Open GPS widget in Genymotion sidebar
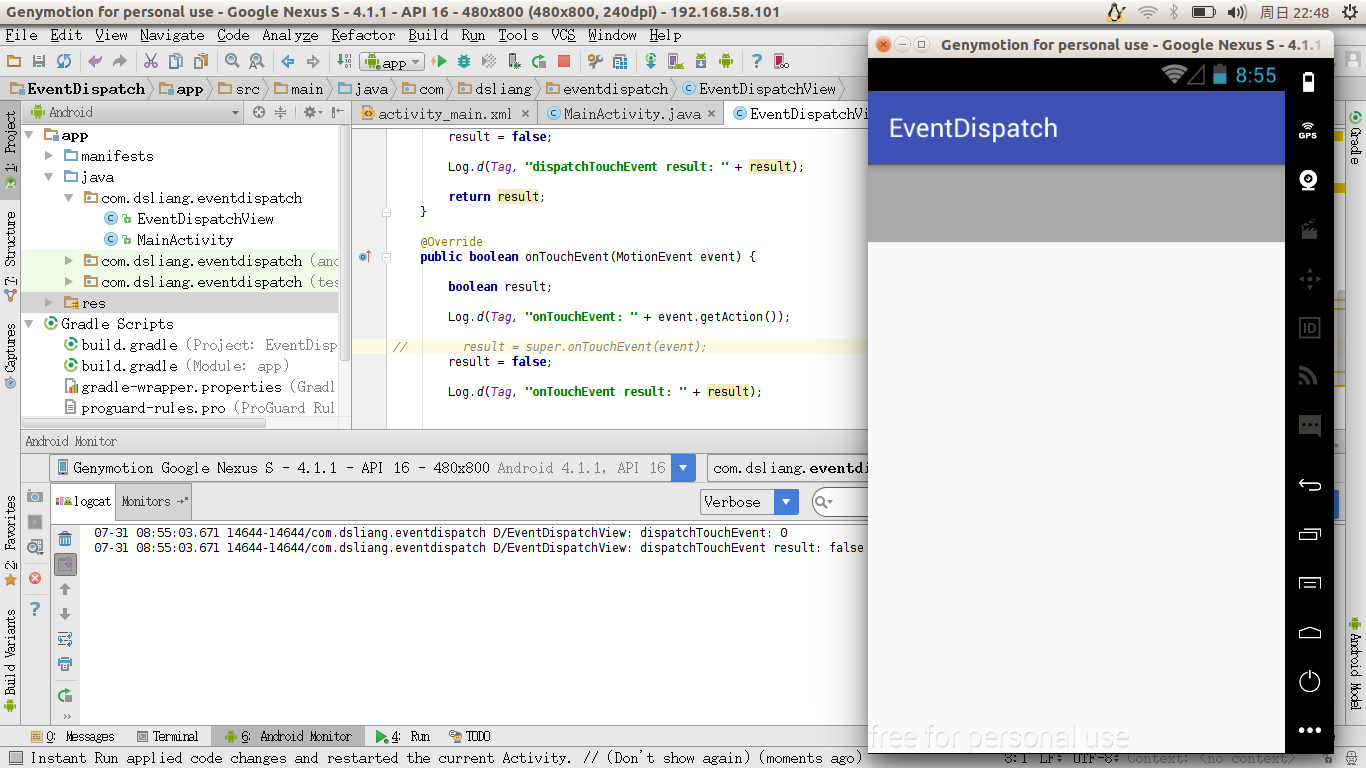The image size is (1366, 768). [1308, 131]
